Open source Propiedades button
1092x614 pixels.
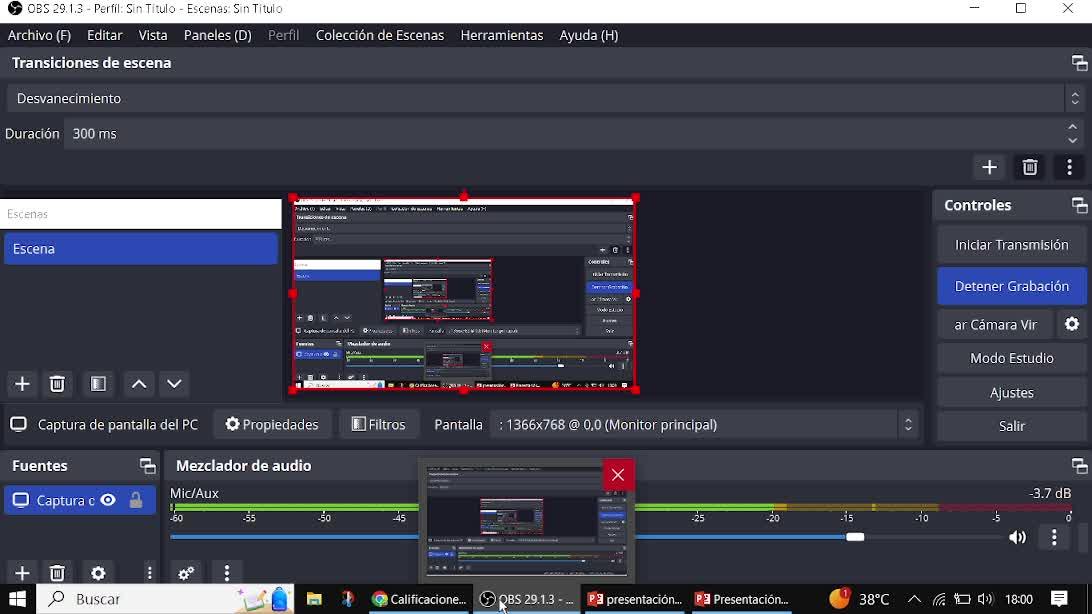click(272, 425)
